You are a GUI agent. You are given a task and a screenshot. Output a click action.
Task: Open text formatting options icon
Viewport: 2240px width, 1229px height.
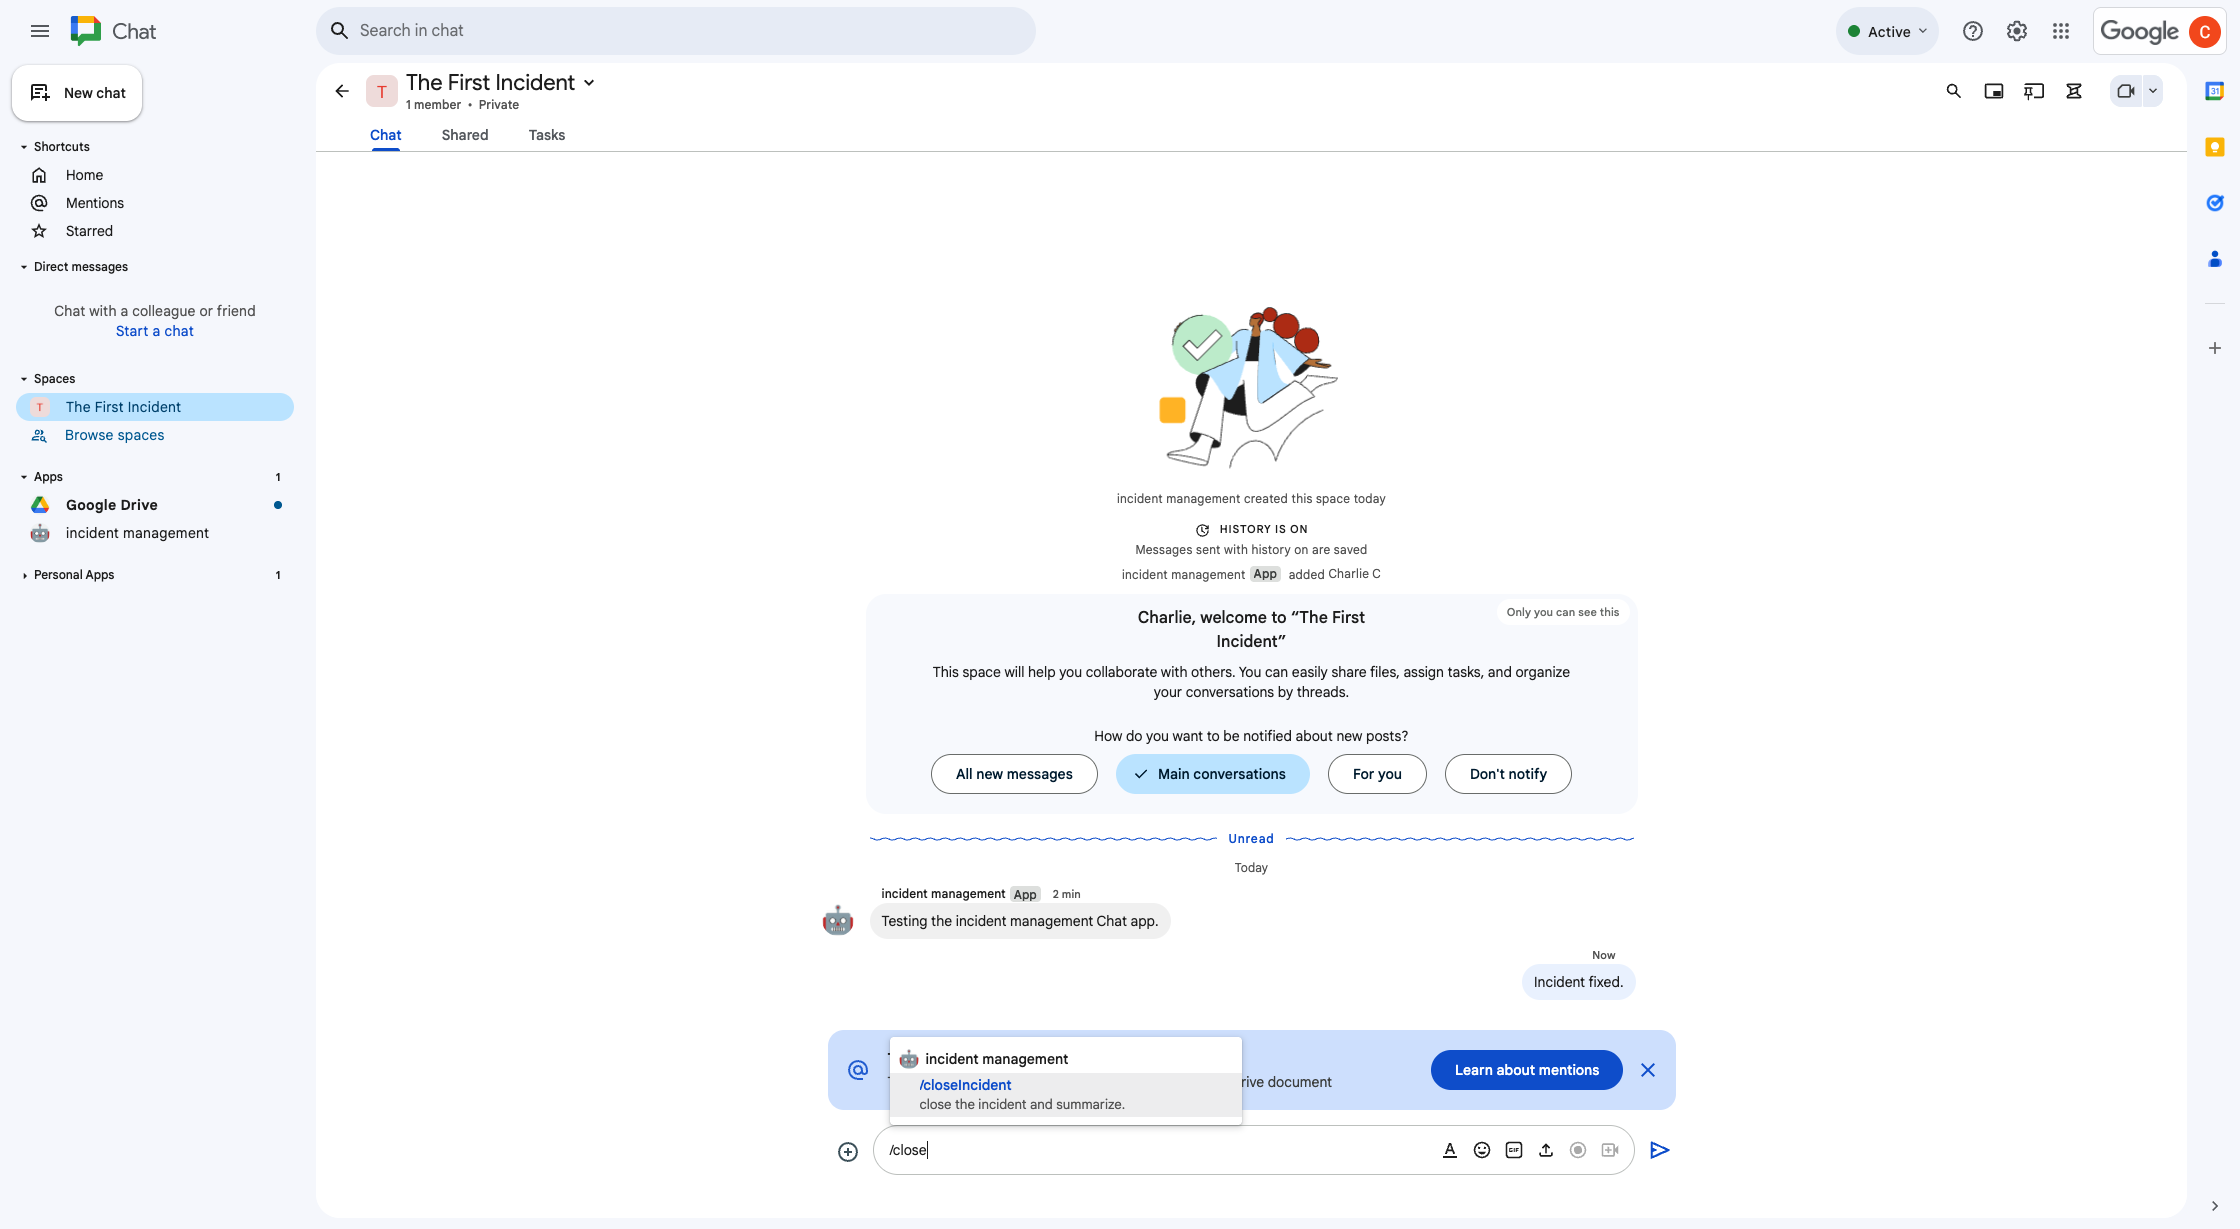(1450, 1150)
